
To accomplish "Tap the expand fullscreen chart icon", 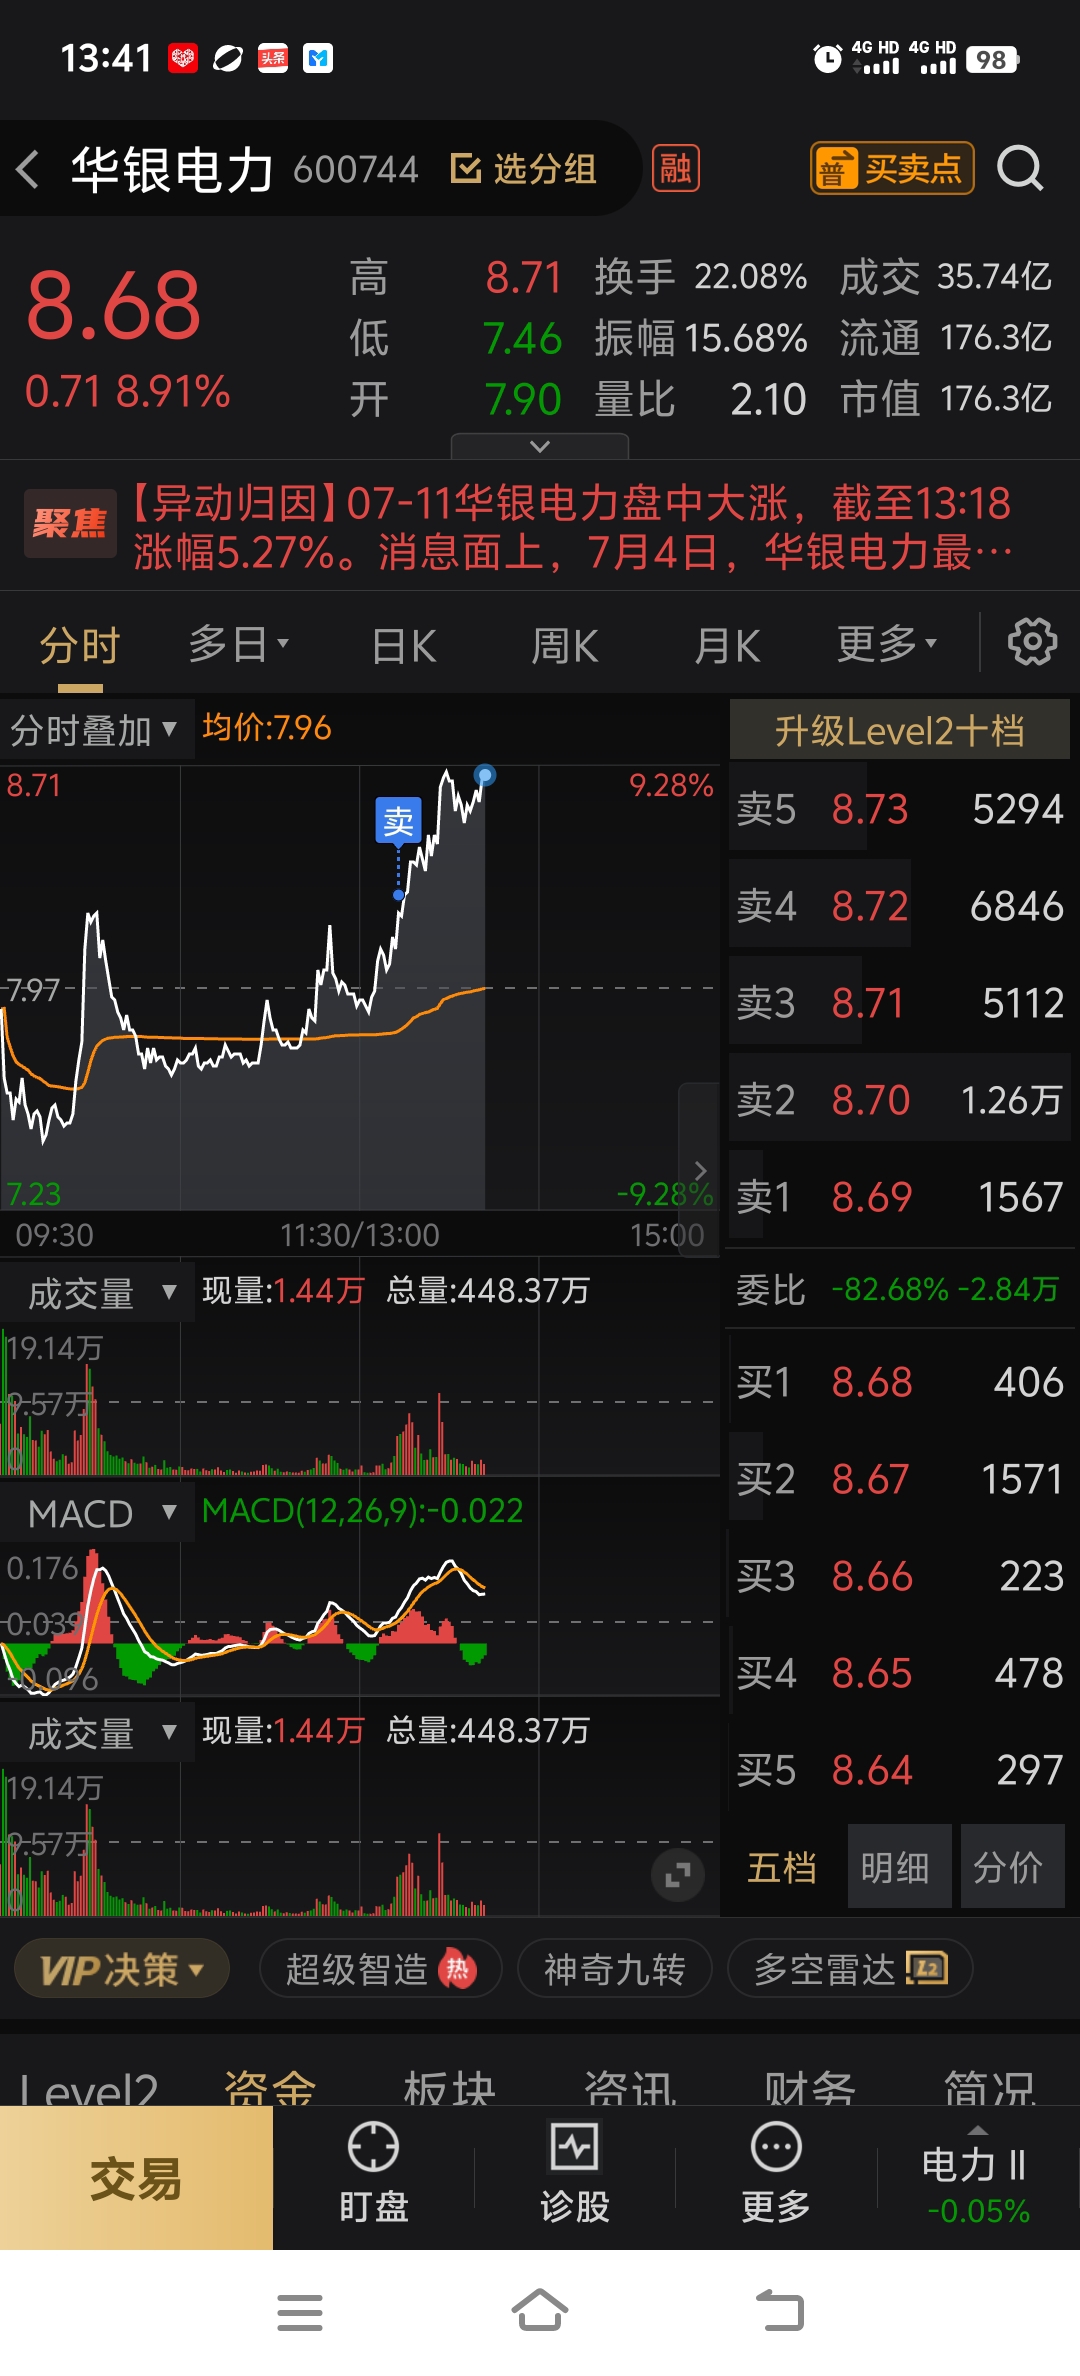I will 678,1875.
